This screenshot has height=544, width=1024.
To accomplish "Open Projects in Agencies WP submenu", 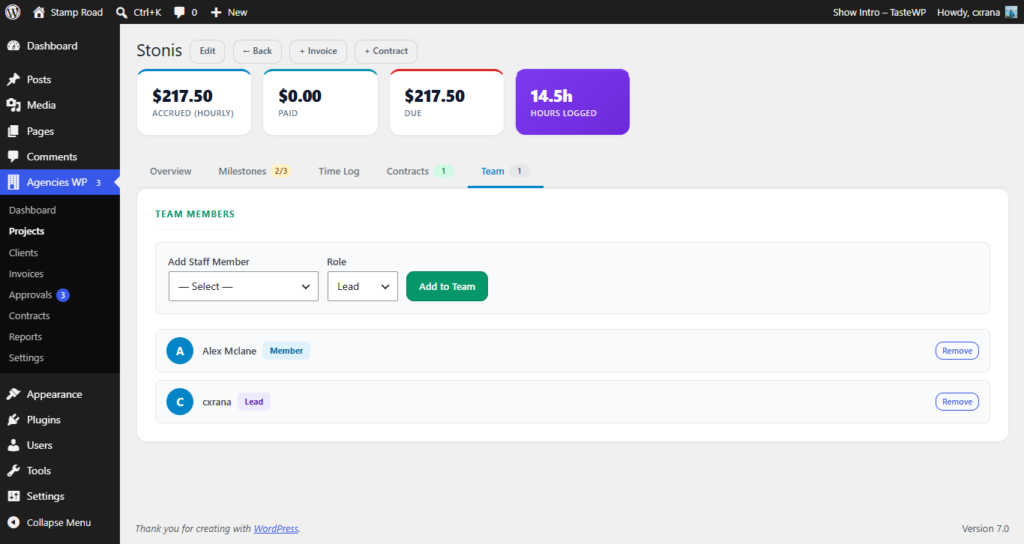I will (27, 231).
